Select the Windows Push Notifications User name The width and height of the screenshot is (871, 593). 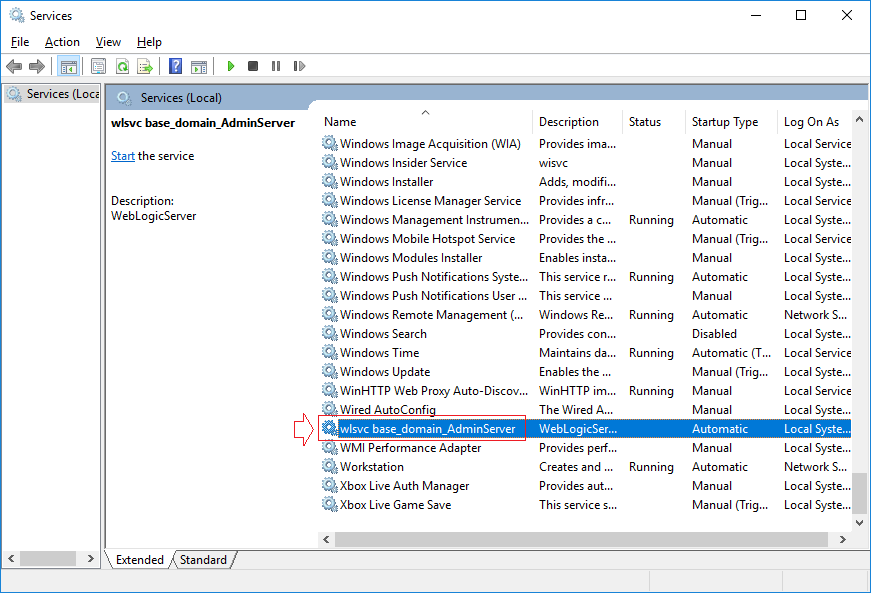[x=433, y=295]
